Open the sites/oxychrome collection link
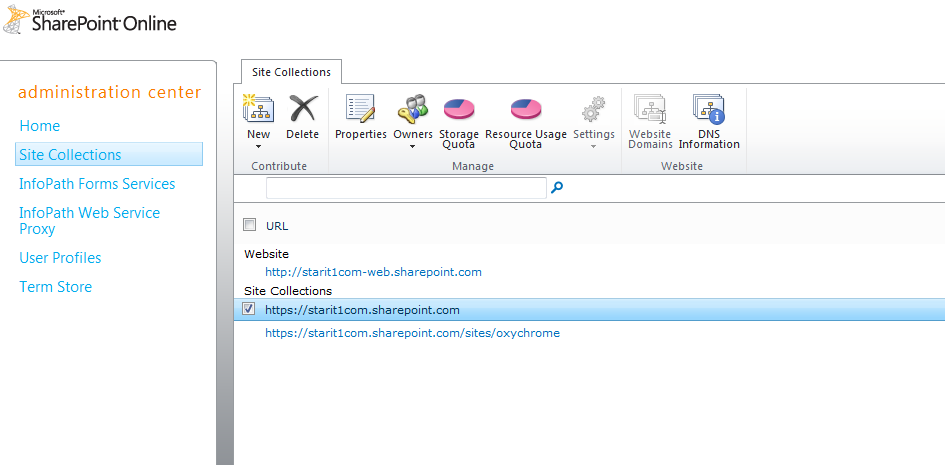Viewport: 945px width, 465px height. [x=412, y=332]
